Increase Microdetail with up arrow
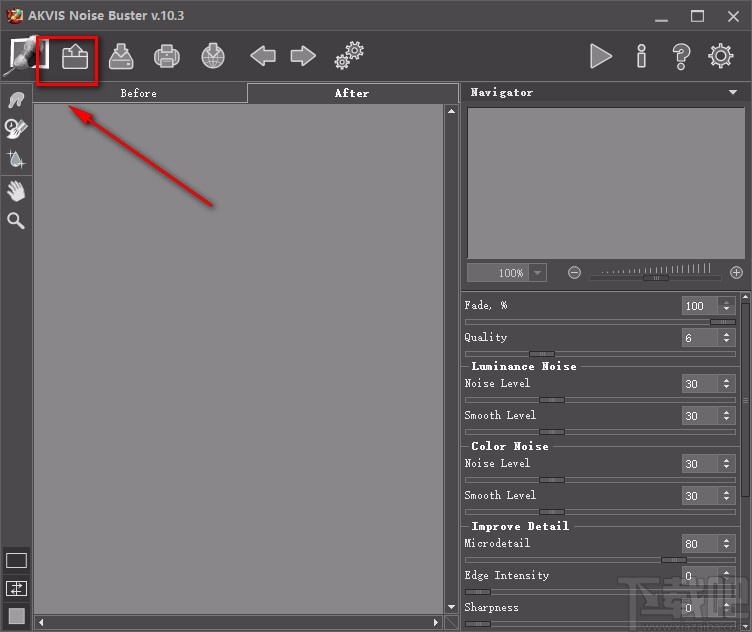 click(x=726, y=540)
